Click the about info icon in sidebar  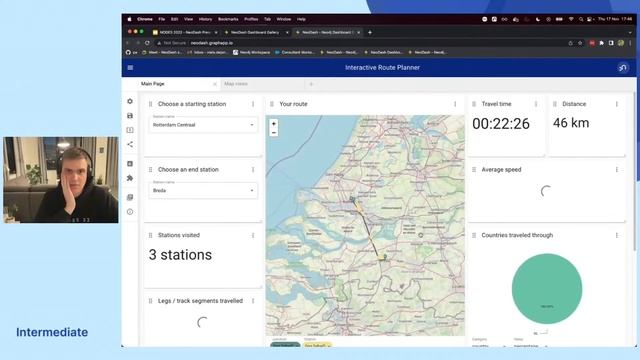[130, 212]
